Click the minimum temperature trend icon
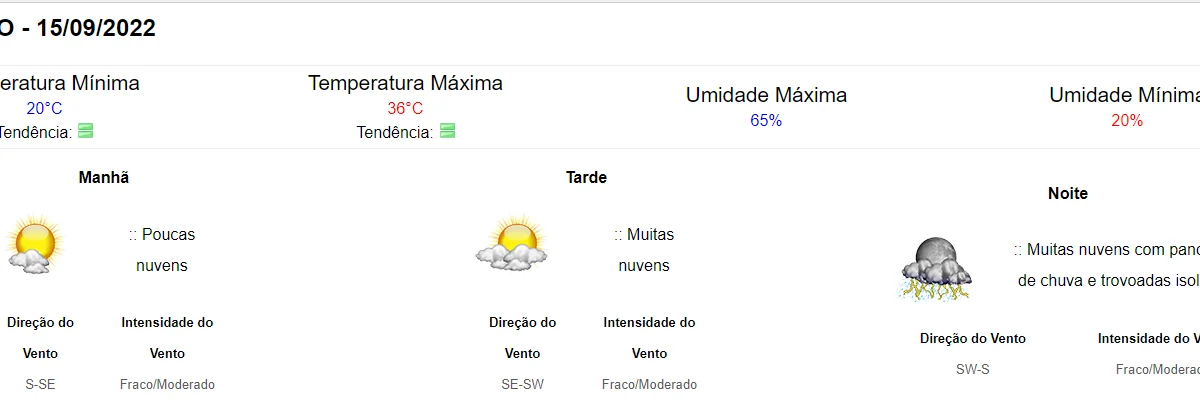Viewport: 1200px width, 413px height. pyautogui.click(x=85, y=131)
